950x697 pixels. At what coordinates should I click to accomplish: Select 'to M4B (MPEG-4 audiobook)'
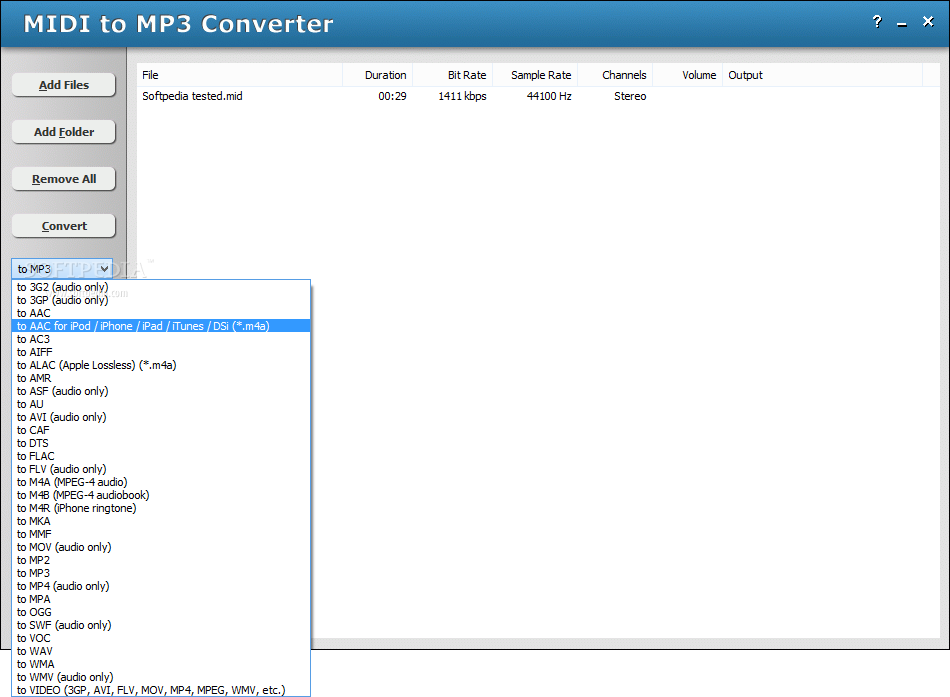[x=161, y=495]
